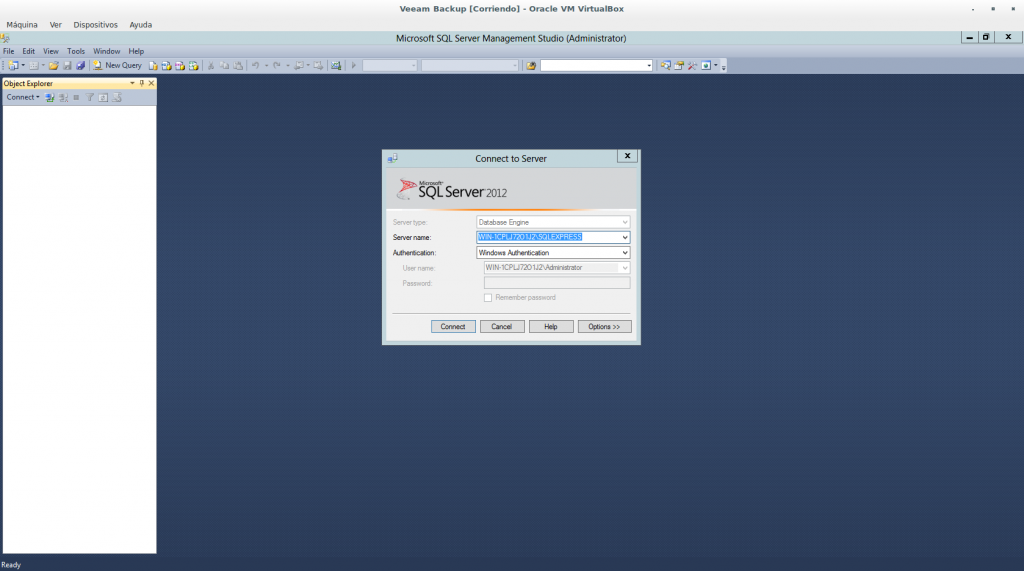Click the Undo arrow icon
This screenshot has width=1024, height=571.
[x=255, y=65]
